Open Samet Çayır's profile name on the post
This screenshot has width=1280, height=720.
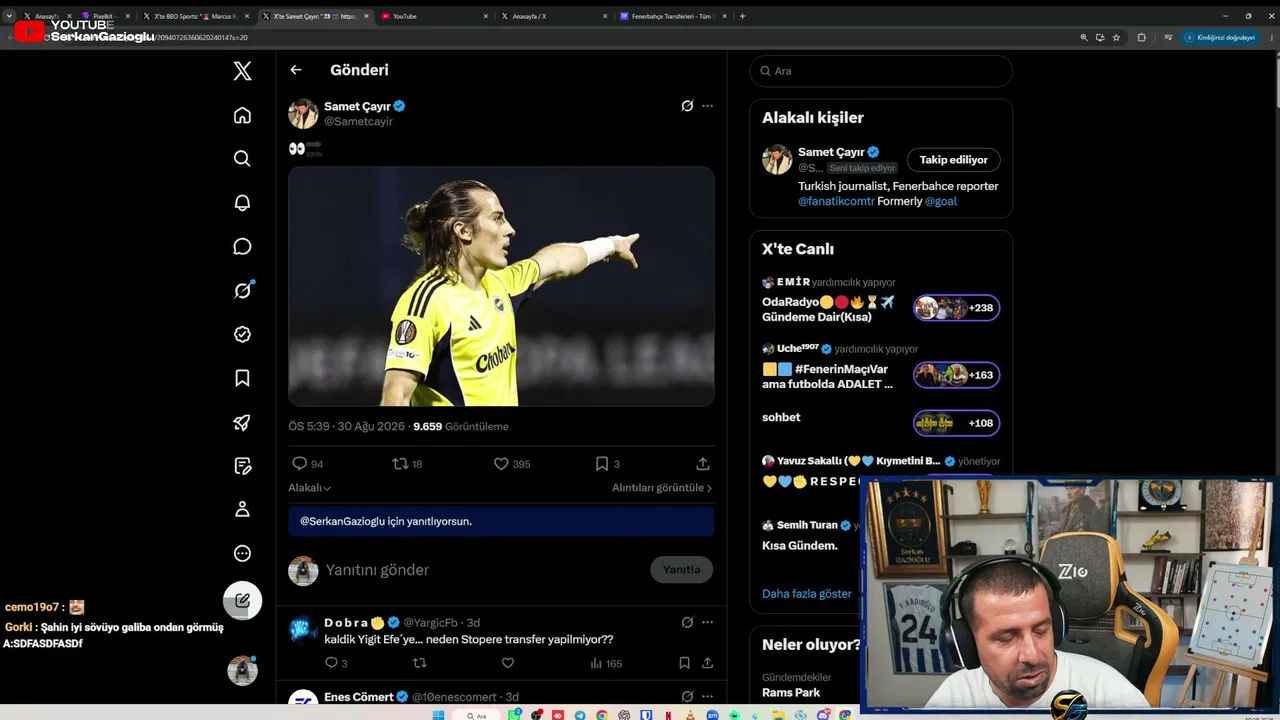[357, 106]
